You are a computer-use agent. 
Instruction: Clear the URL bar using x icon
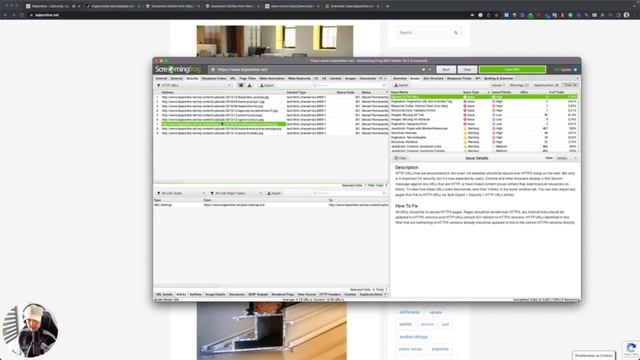coord(423,70)
